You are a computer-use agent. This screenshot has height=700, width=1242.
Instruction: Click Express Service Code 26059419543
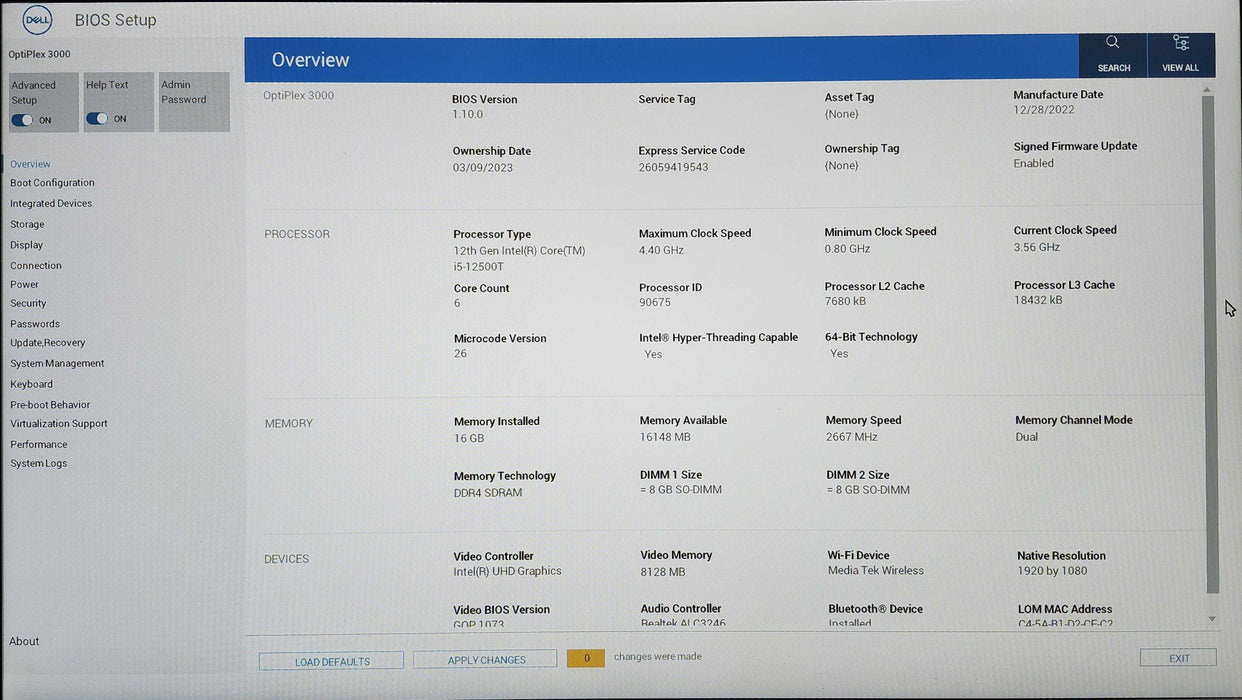tap(673, 167)
